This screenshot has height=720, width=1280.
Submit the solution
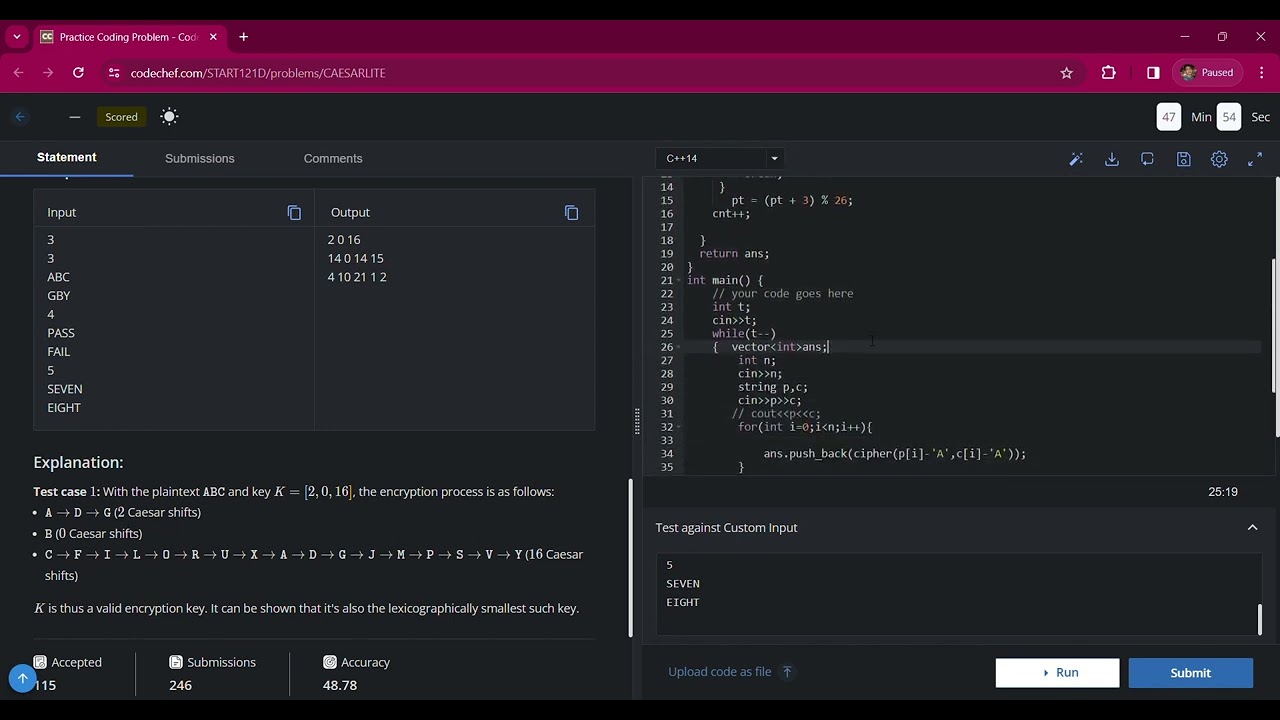[x=1190, y=673]
